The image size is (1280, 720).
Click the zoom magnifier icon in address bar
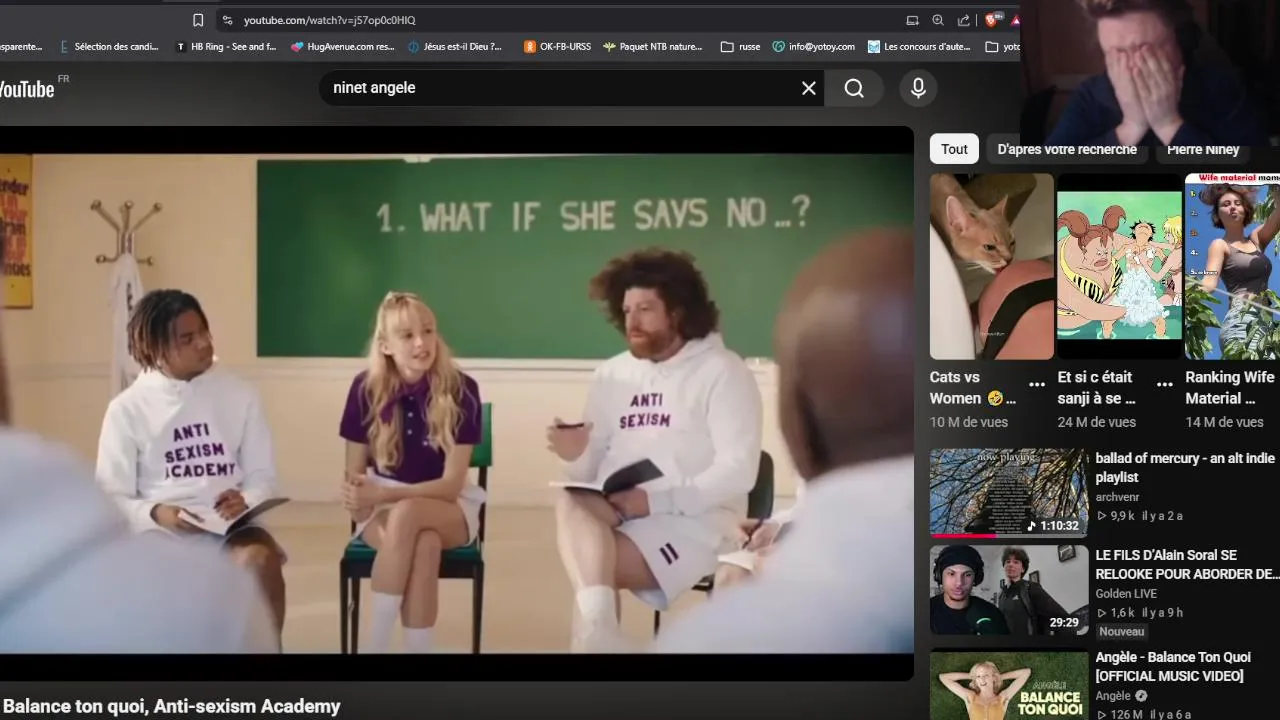938,20
